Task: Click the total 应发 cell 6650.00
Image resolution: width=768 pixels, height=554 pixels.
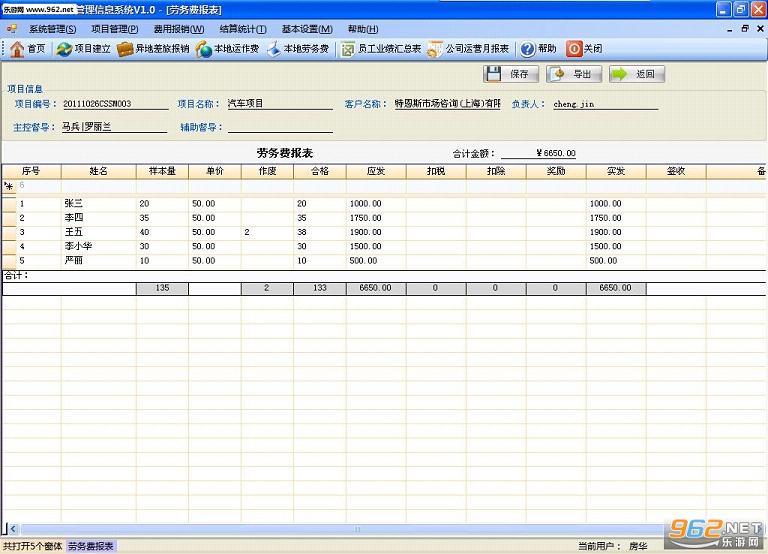Action: [x=376, y=288]
